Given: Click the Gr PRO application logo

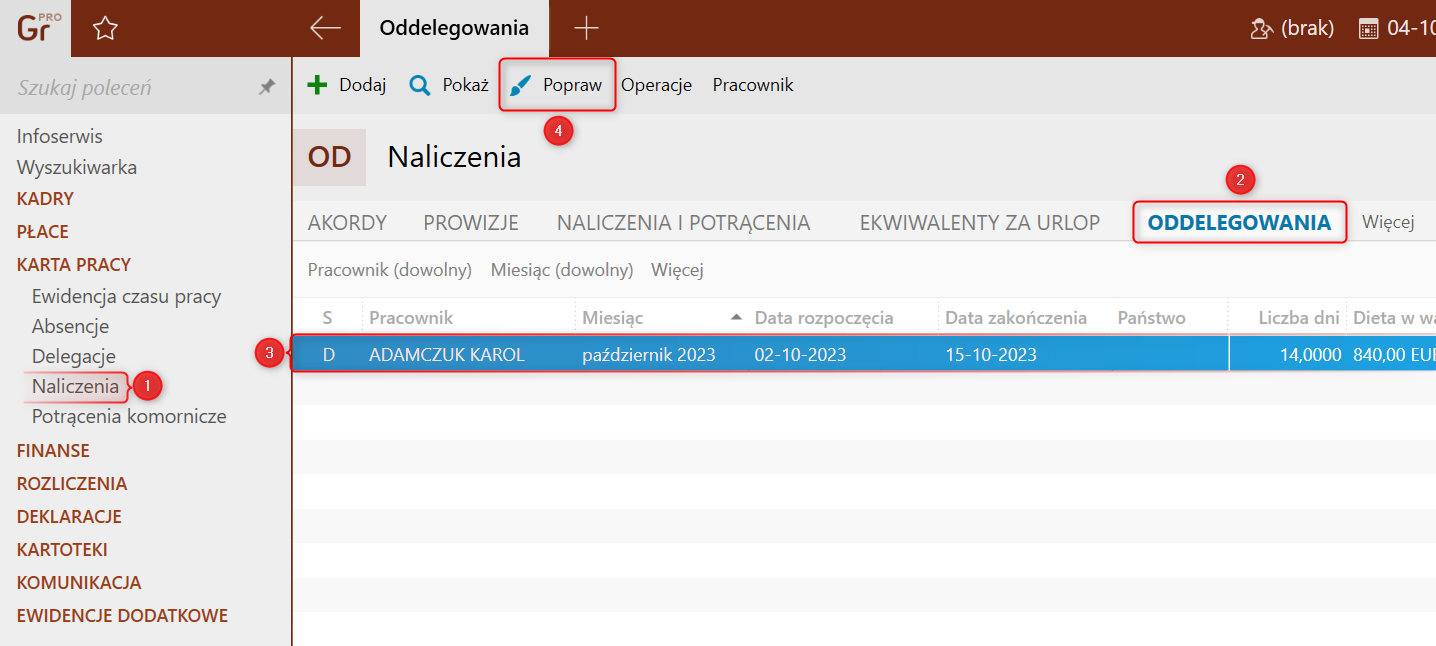Looking at the screenshot, I should click(x=38, y=27).
